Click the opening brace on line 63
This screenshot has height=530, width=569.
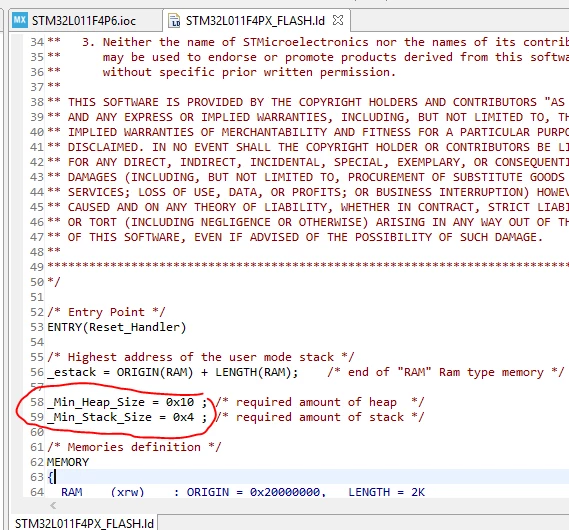pyautogui.click(x=50, y=477)
